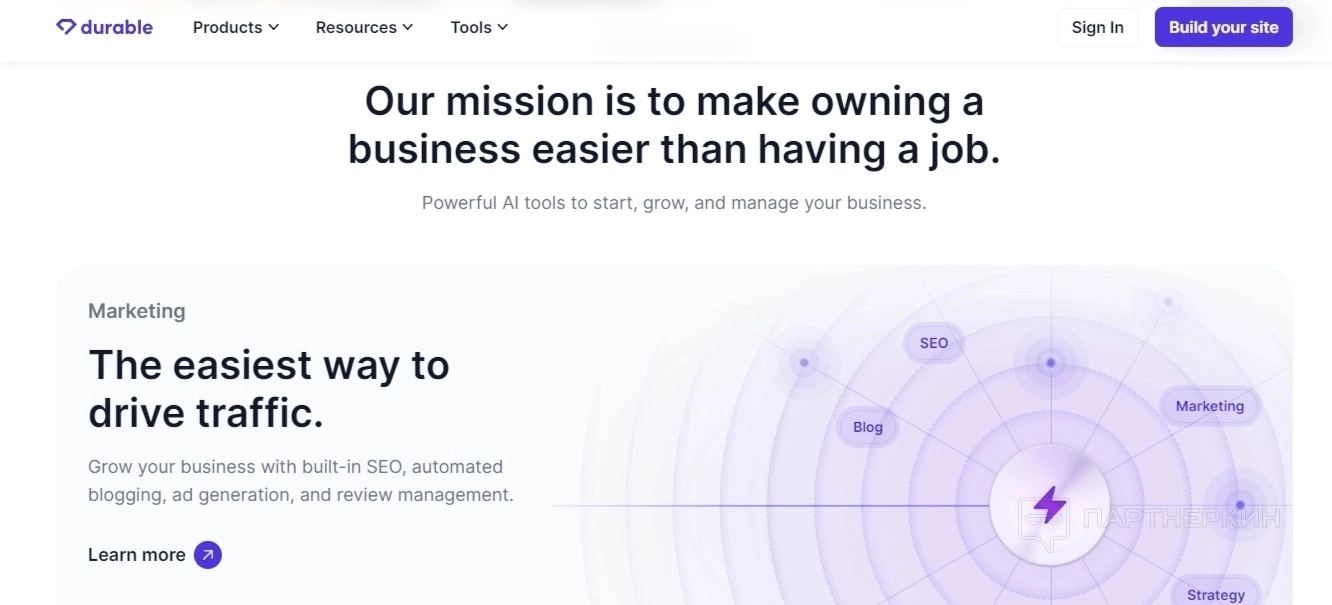
Task: Click the Build your site button
Action: point(1223,28)
